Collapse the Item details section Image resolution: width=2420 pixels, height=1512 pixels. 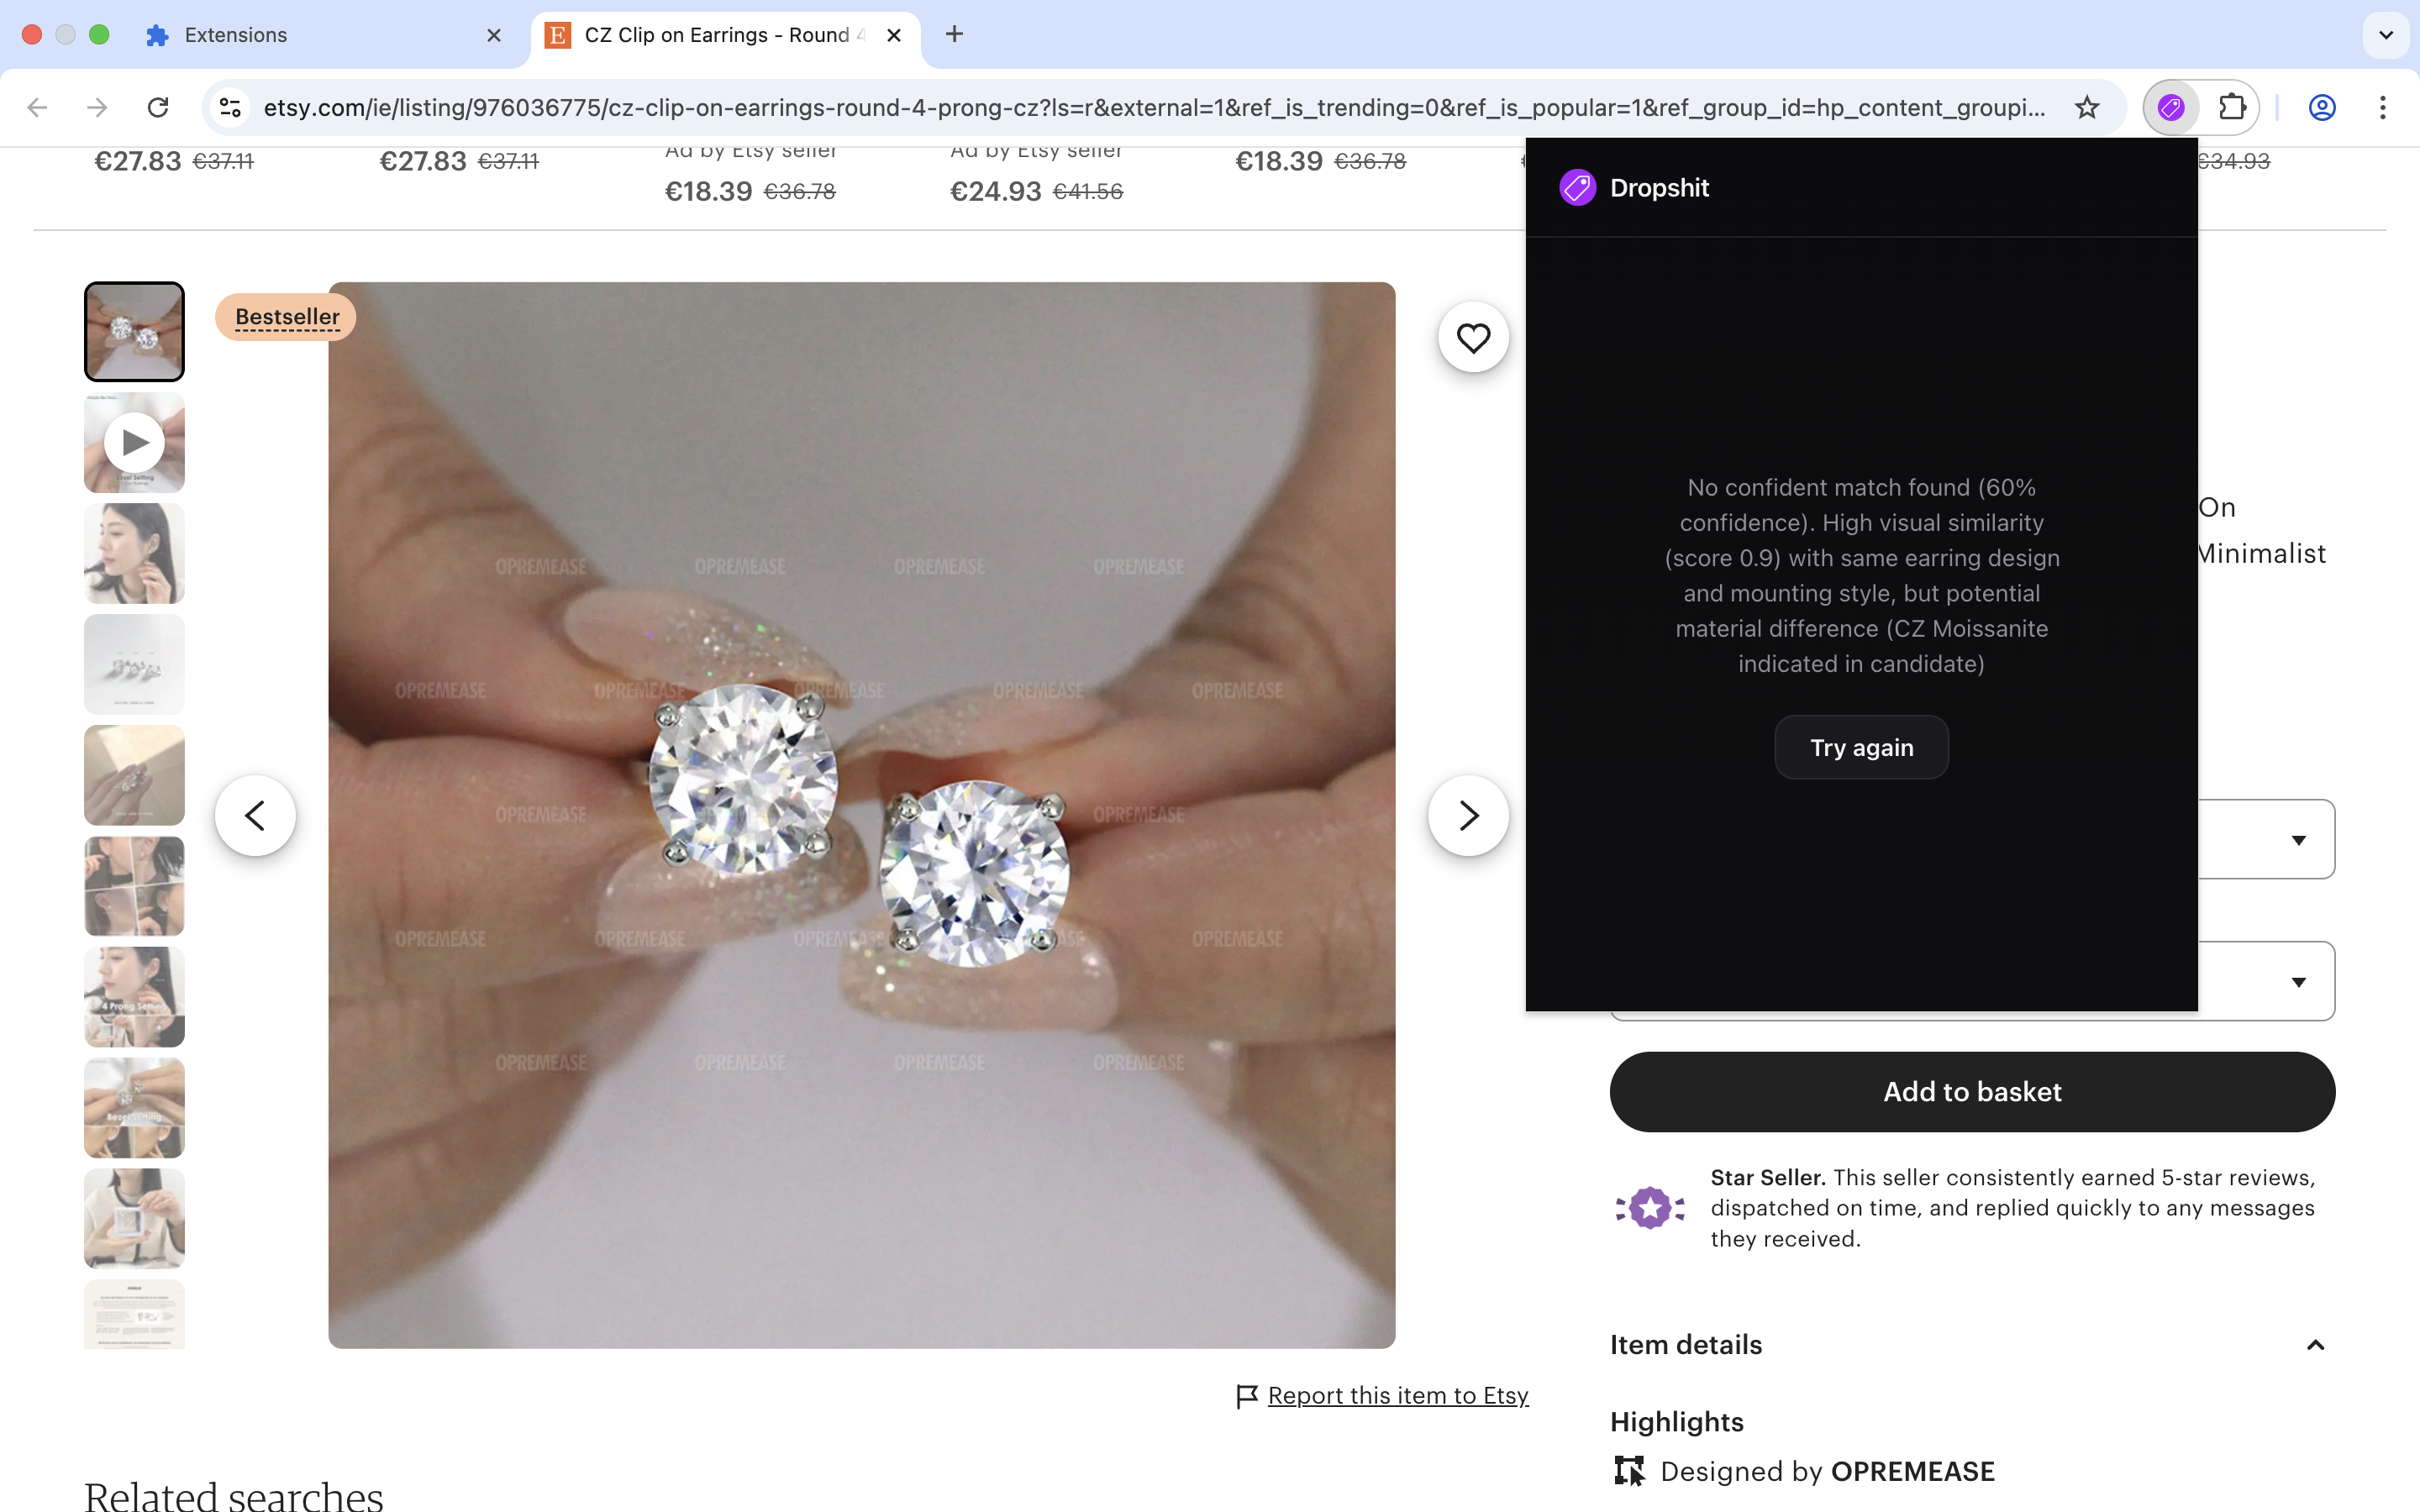point(2314,1345)
